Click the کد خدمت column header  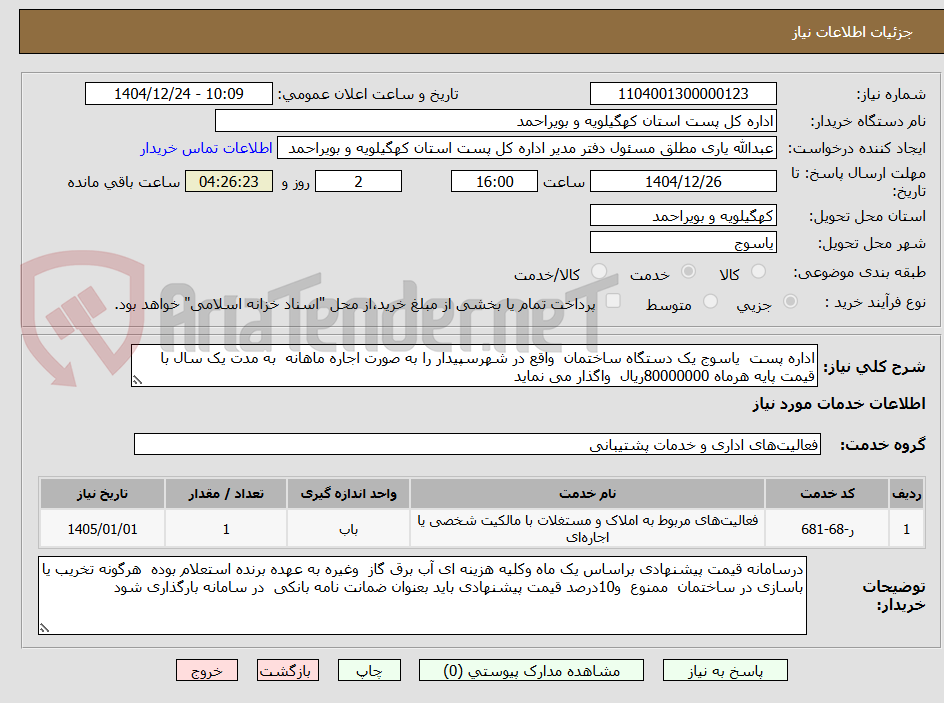pos(827,494)
